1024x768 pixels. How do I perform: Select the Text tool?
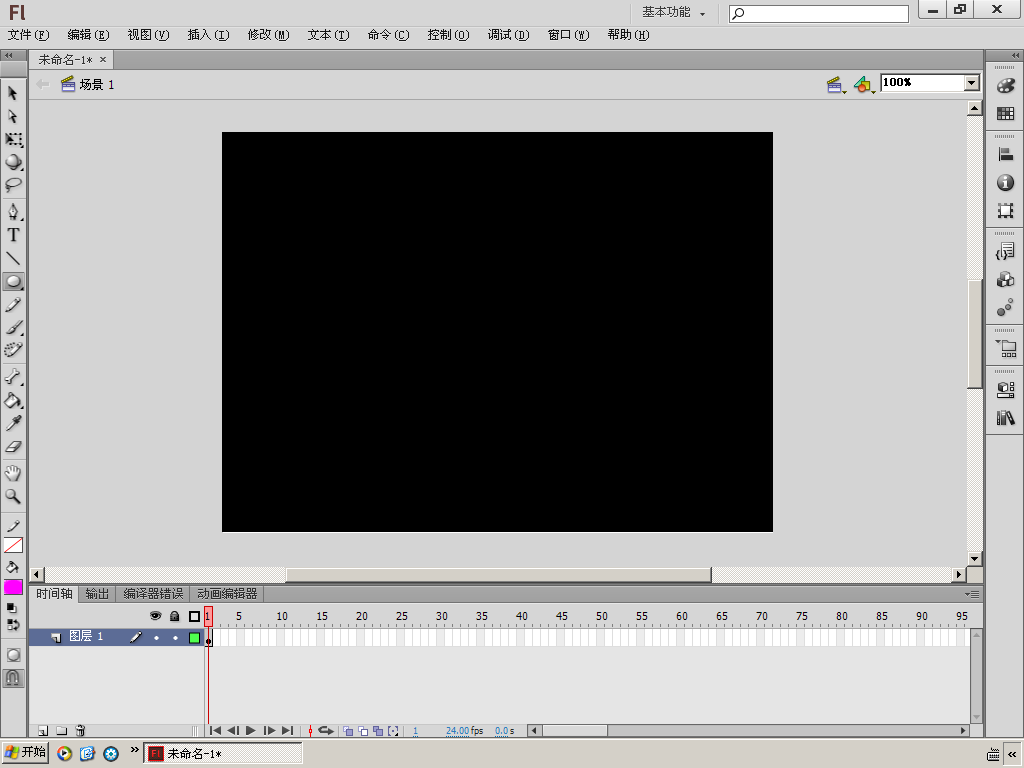point(13,235)
